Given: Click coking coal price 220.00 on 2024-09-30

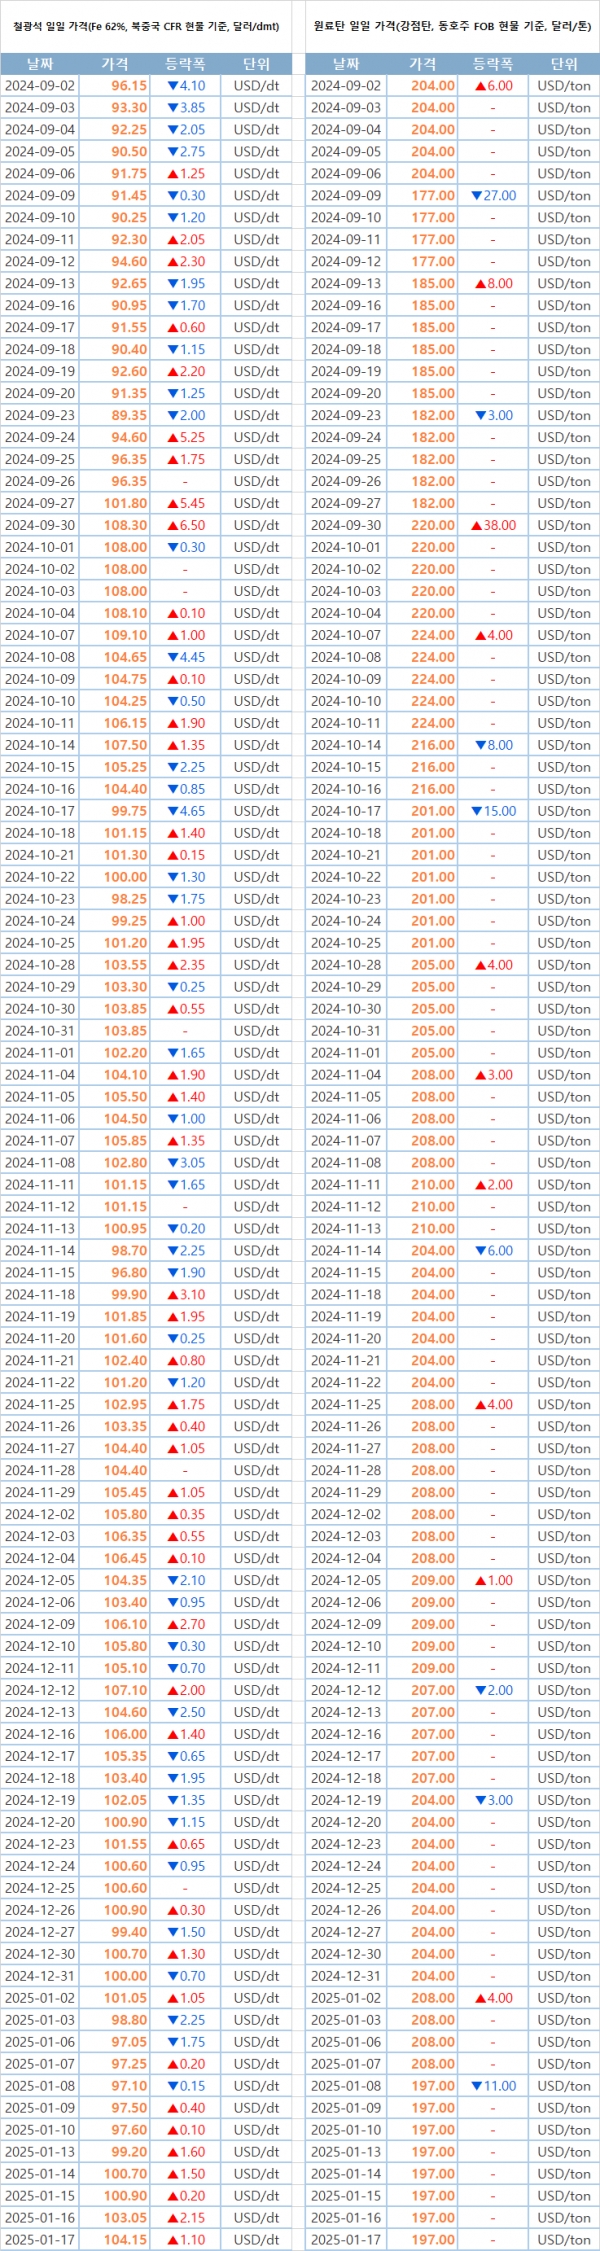Looking at the screenshot, I should [433, 525].
